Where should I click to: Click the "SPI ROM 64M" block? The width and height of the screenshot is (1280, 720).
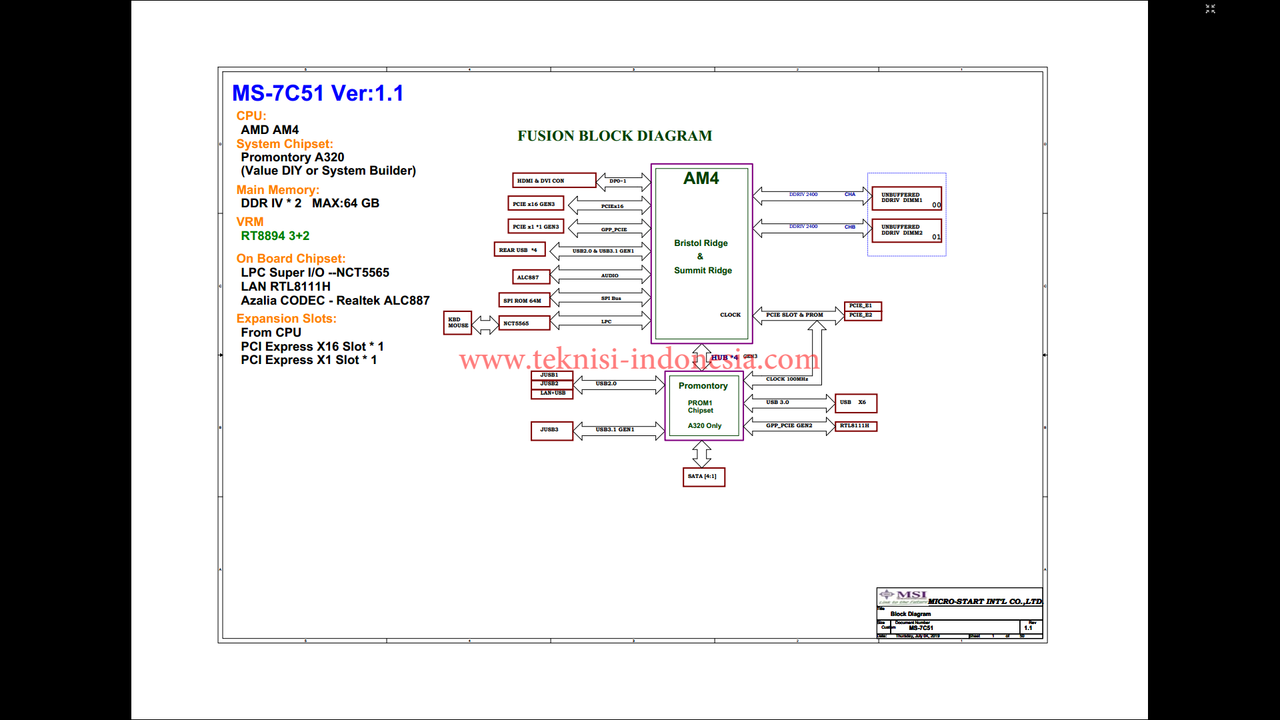click(522, 300)
